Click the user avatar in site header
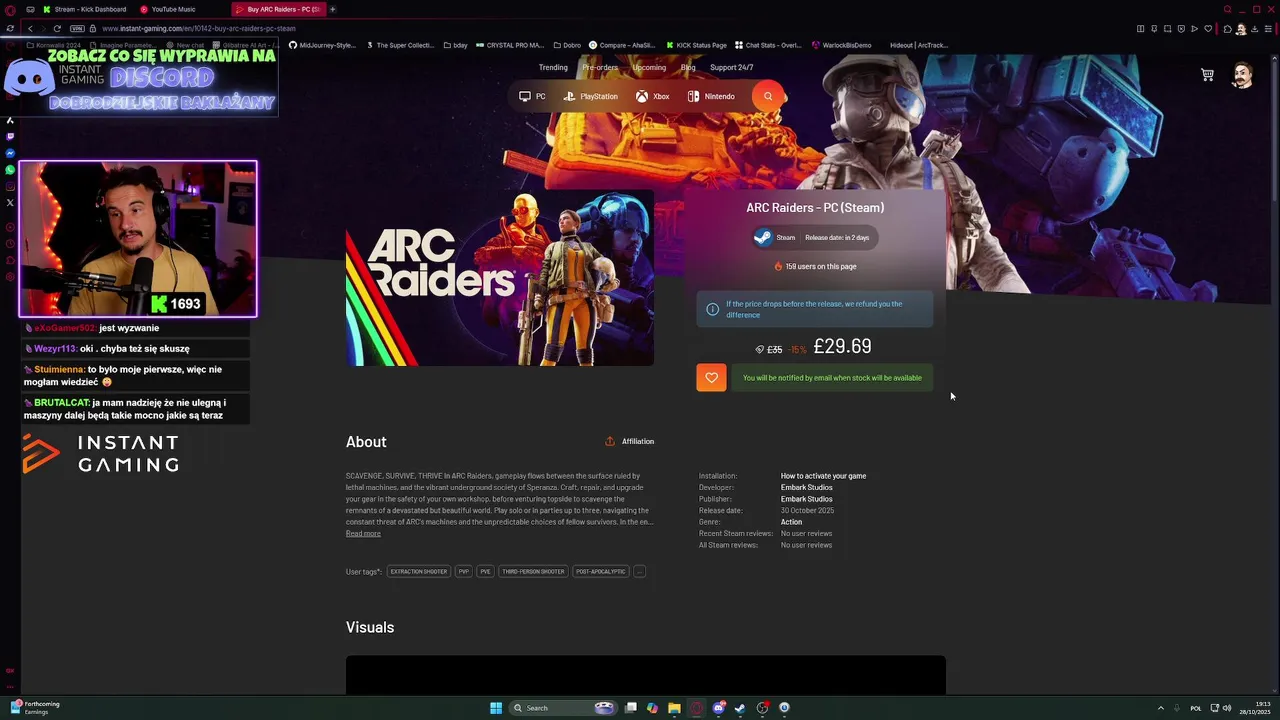 (1242, 75)
